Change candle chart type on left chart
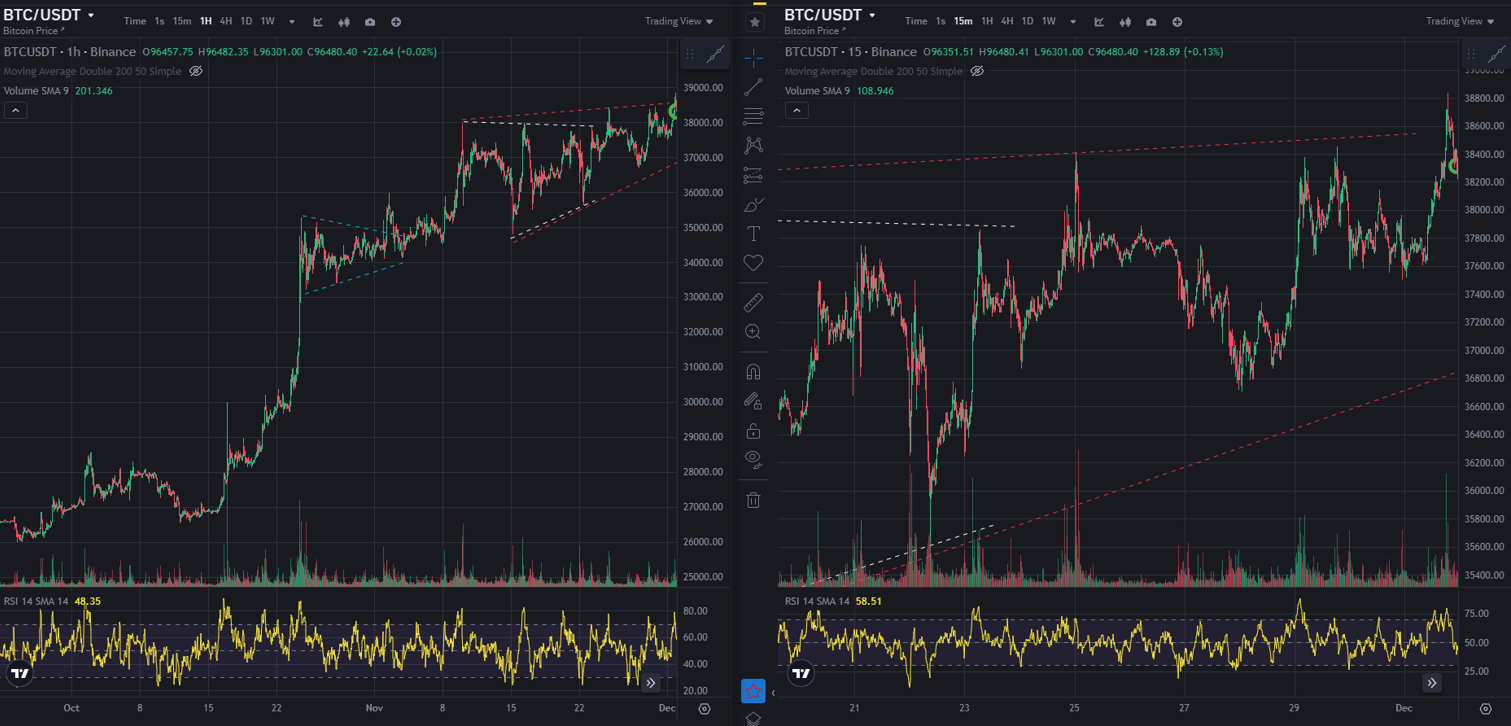1511x726 pixels. (344, 21)
